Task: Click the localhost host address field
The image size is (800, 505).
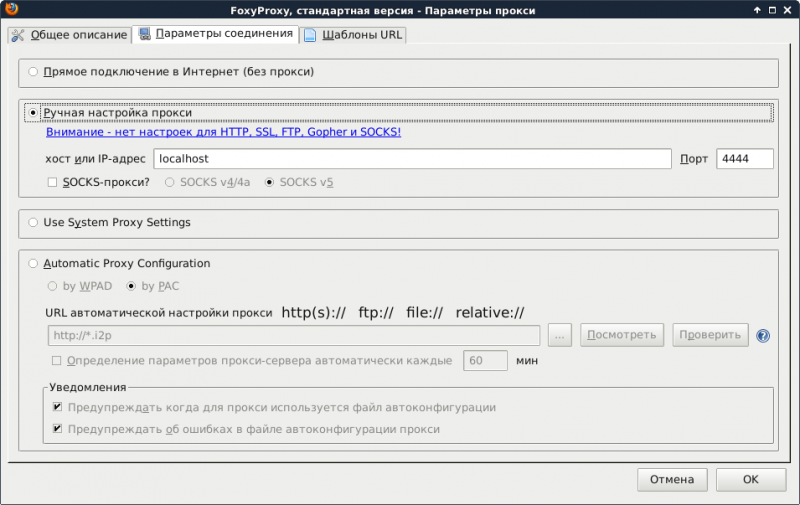Action: pyautogui.click(x=411, y=159)
